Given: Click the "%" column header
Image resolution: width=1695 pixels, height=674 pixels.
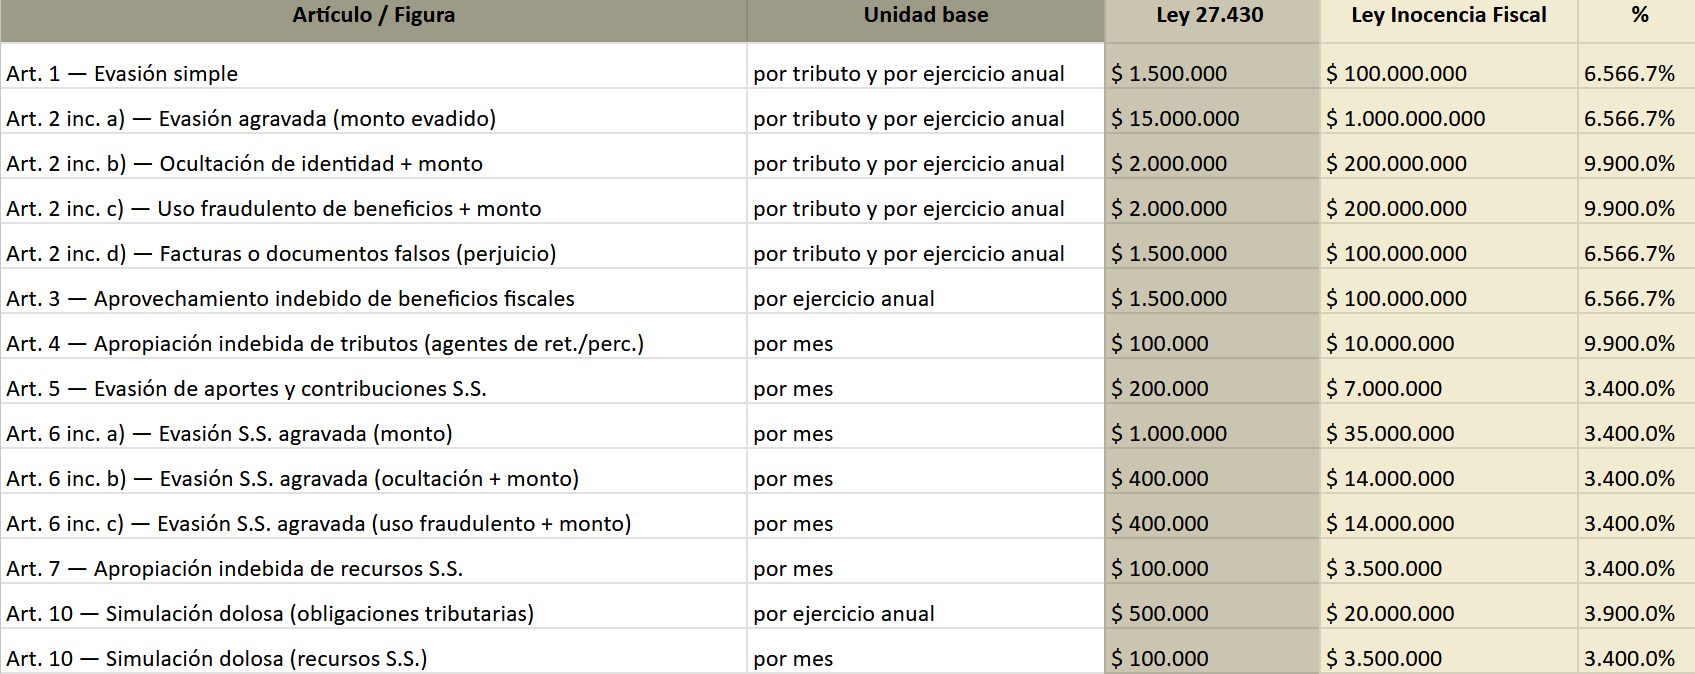Looking at the screenshot, I should [x=1639, y=16].
